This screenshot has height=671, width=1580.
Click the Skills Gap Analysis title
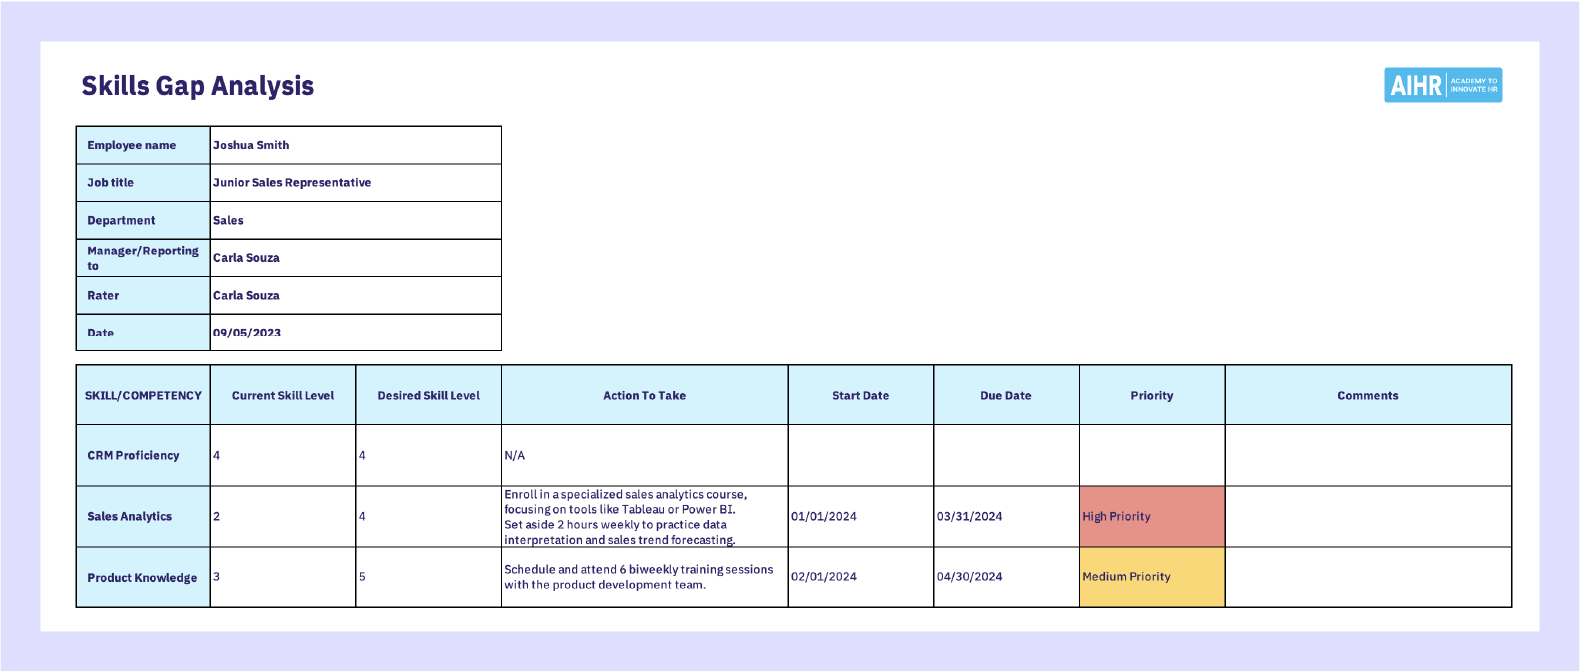pos(198,86)
